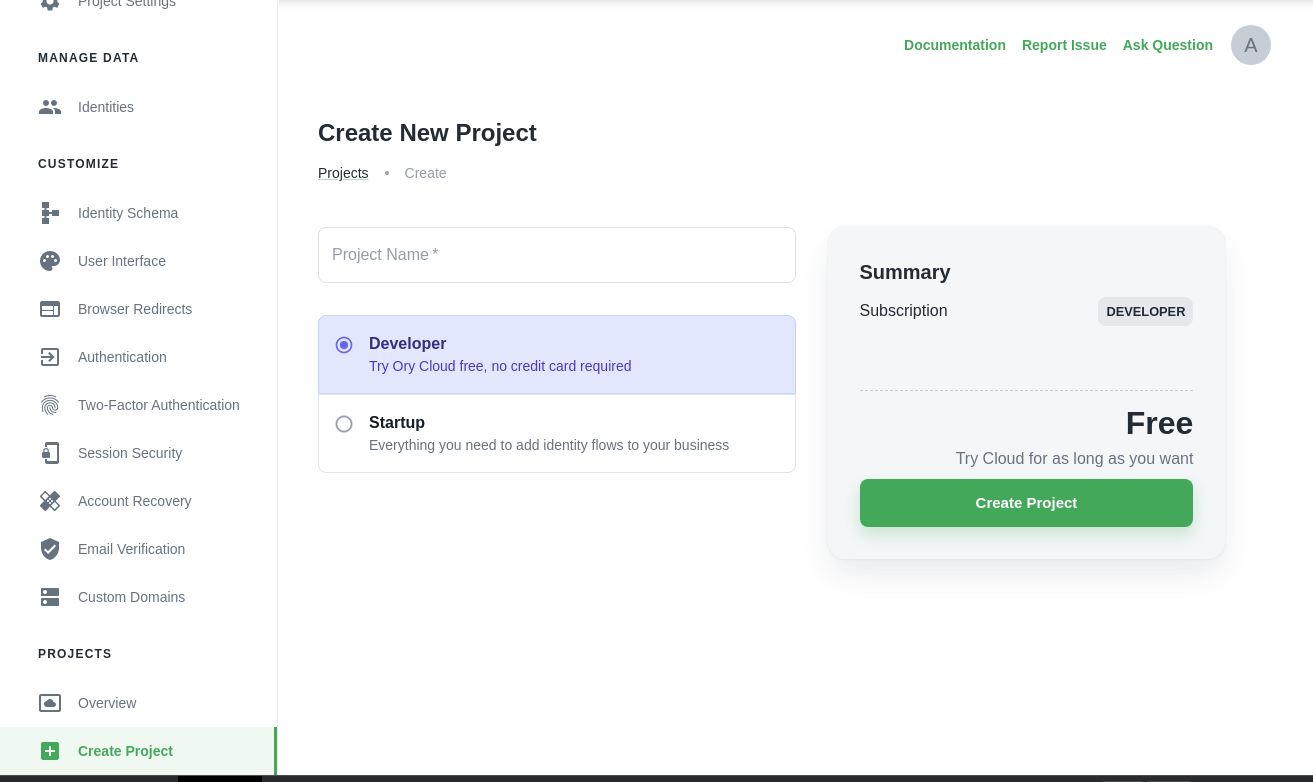Image resolution: width=1313 pixels, height=782 pixels.
Task: Open the Documentation link
Action: pos(954,45)
